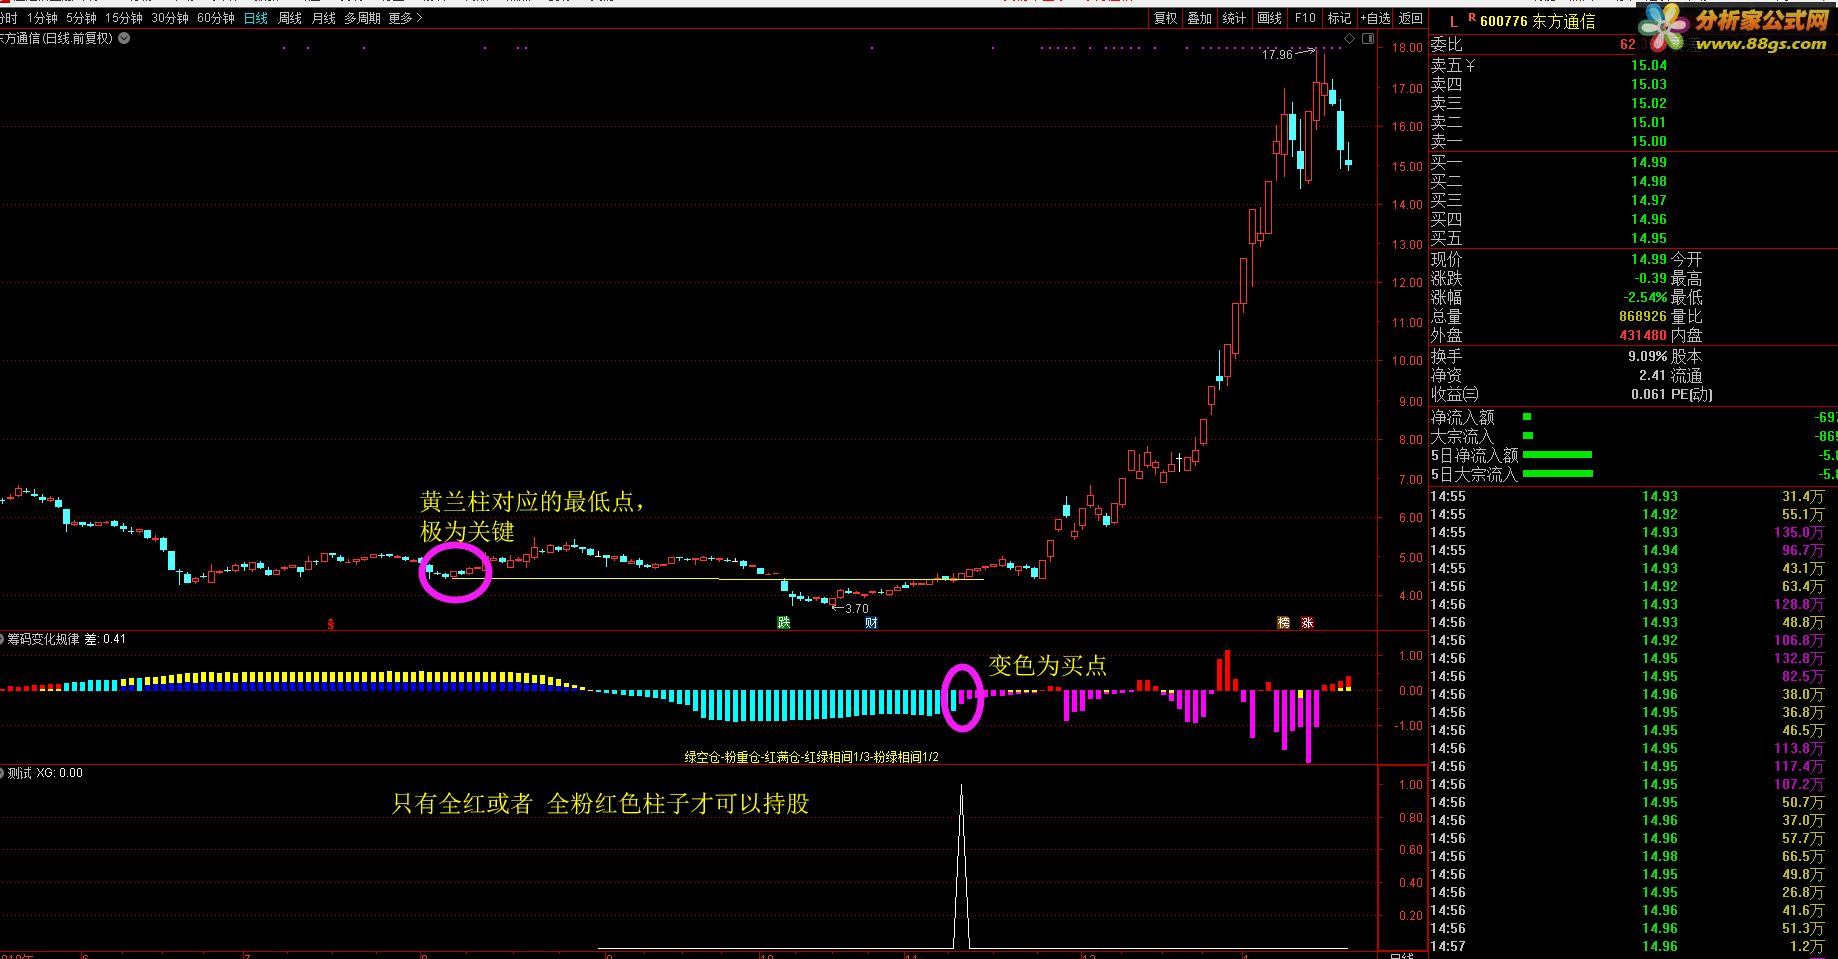Click the 总量 value 868926

pos(1643,316)
